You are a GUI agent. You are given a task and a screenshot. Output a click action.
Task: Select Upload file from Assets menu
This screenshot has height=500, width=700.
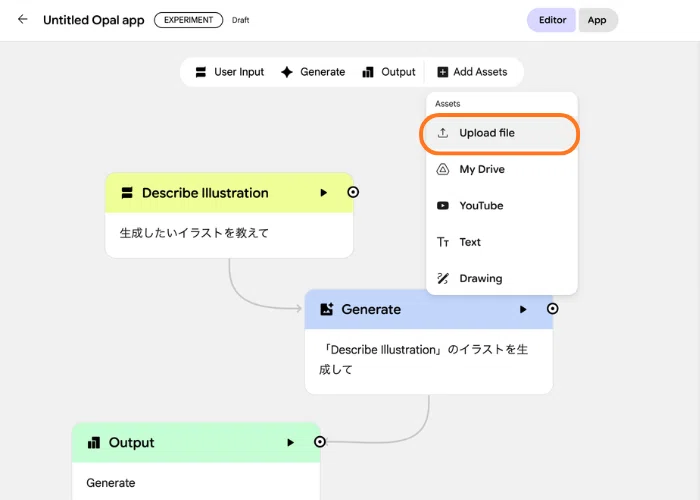coord(500,133)
